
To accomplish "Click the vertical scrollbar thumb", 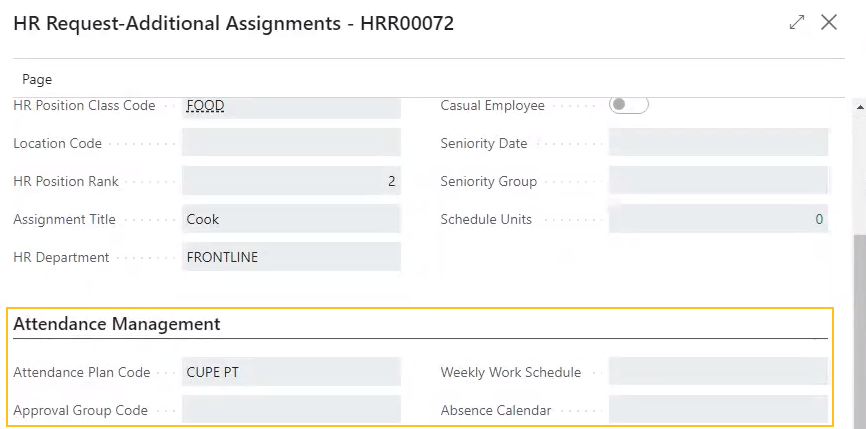I will coord(858,330).
